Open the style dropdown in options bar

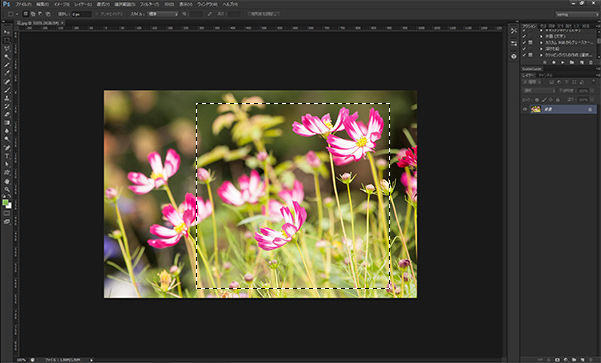tap(163, 14)
